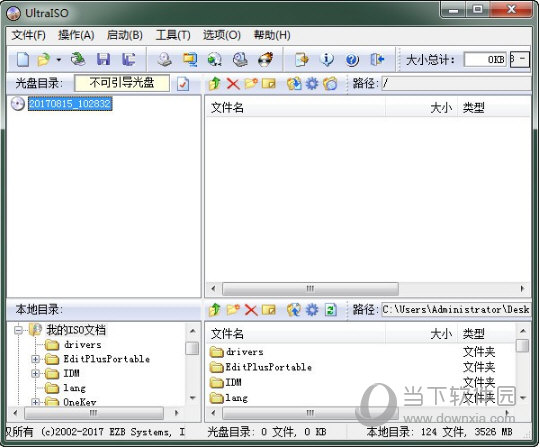
Task: Open the 启动(B) menu
Action: point(125,35)
